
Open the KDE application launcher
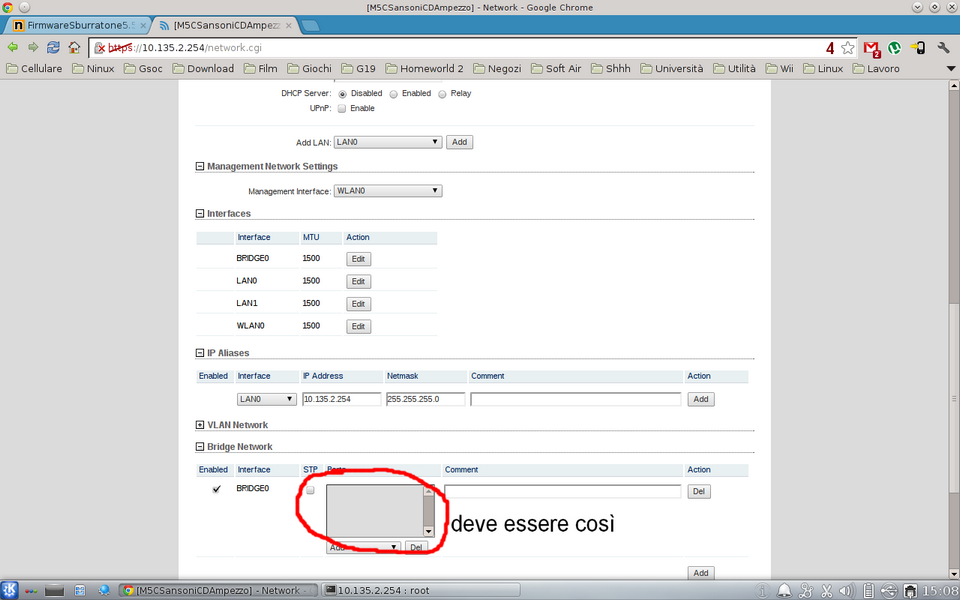click(10, 590)
